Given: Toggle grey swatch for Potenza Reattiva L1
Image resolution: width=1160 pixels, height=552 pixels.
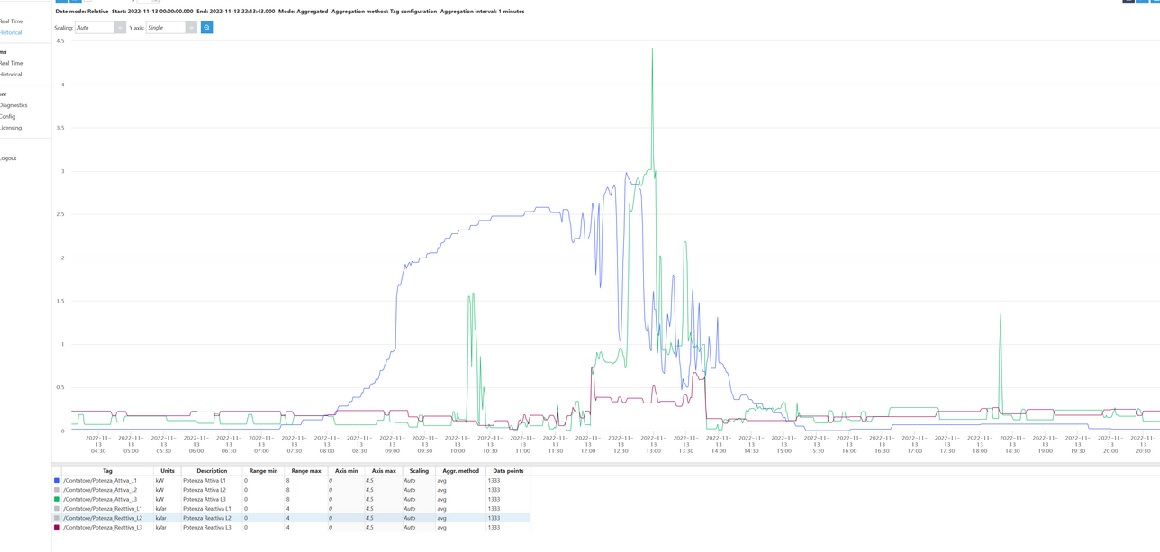Looking at the screenshot, I should pyautogui.click(x=57, y=509).
